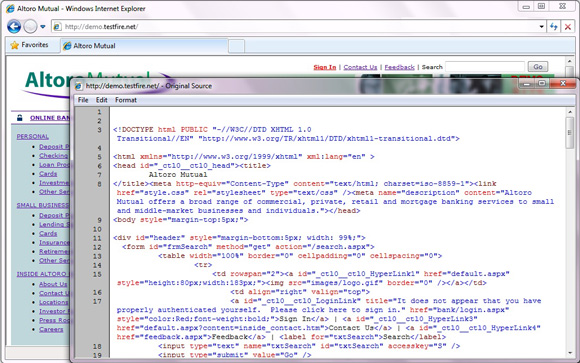The width and height of the screenshot is (580, 363).
Task: Open the PERSONAL section link
Action: pyautogui.click(x=33, y=137)
